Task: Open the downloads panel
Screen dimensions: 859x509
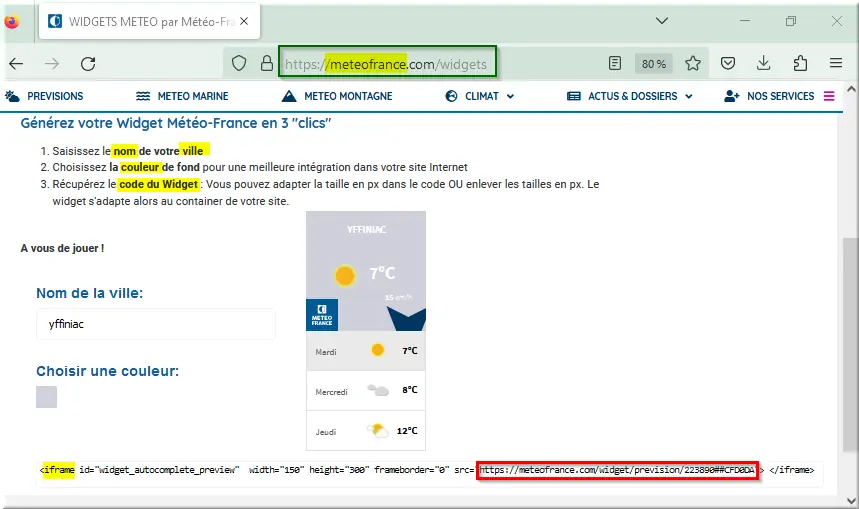Action: pos(764,63)
